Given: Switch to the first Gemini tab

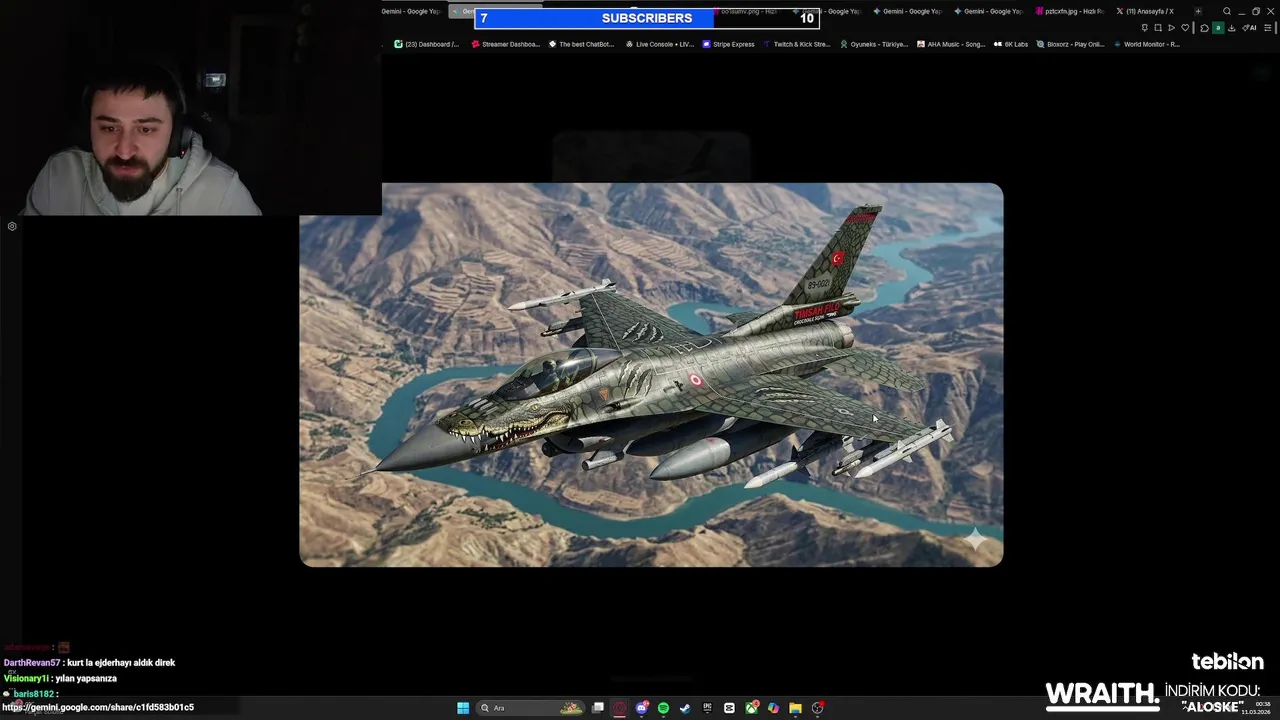Looking at the screenshot, I should (x=411, y=11).
